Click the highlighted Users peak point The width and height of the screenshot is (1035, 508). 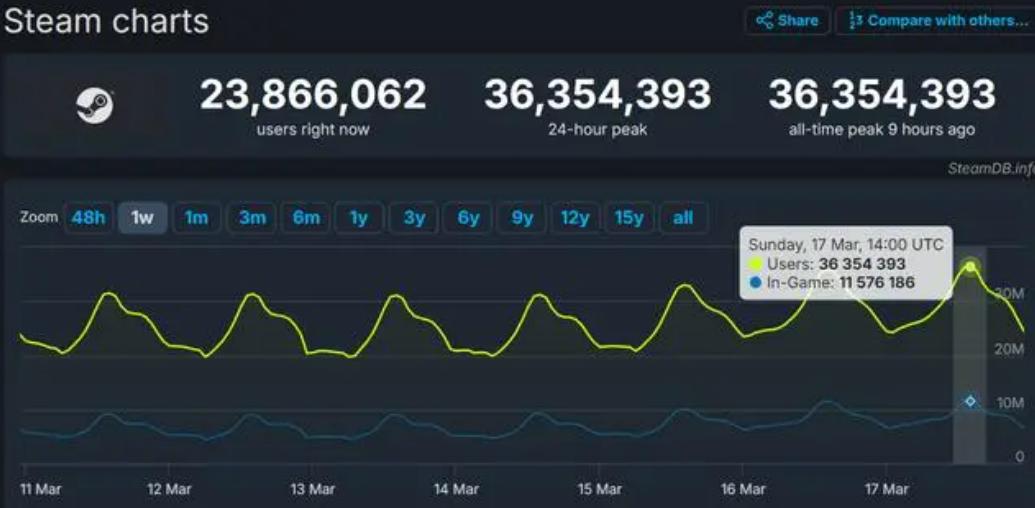[x=970, y=267]
